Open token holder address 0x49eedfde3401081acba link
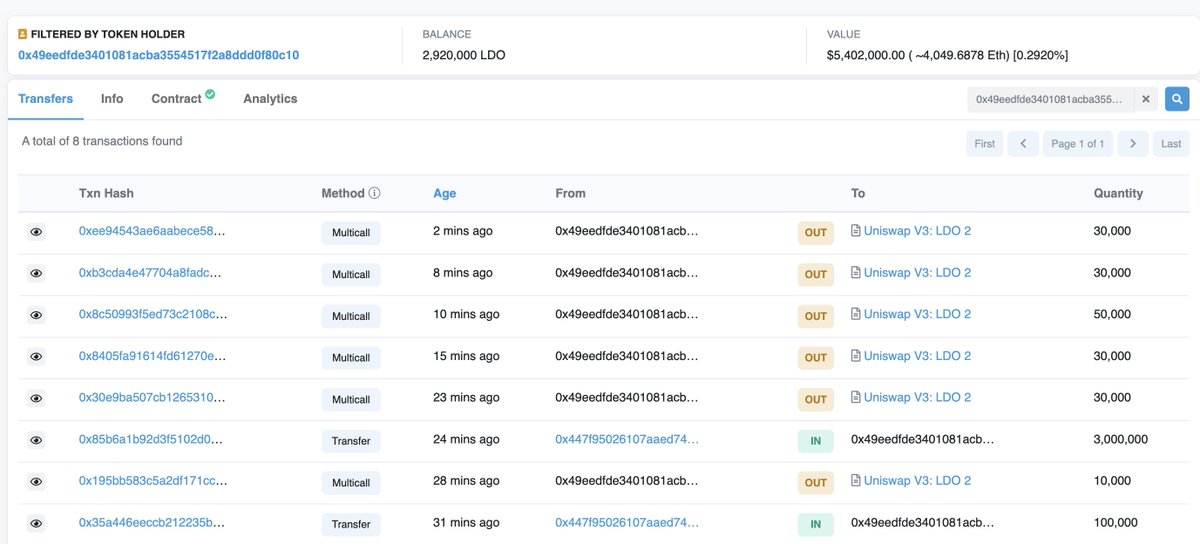 [158, 55]
